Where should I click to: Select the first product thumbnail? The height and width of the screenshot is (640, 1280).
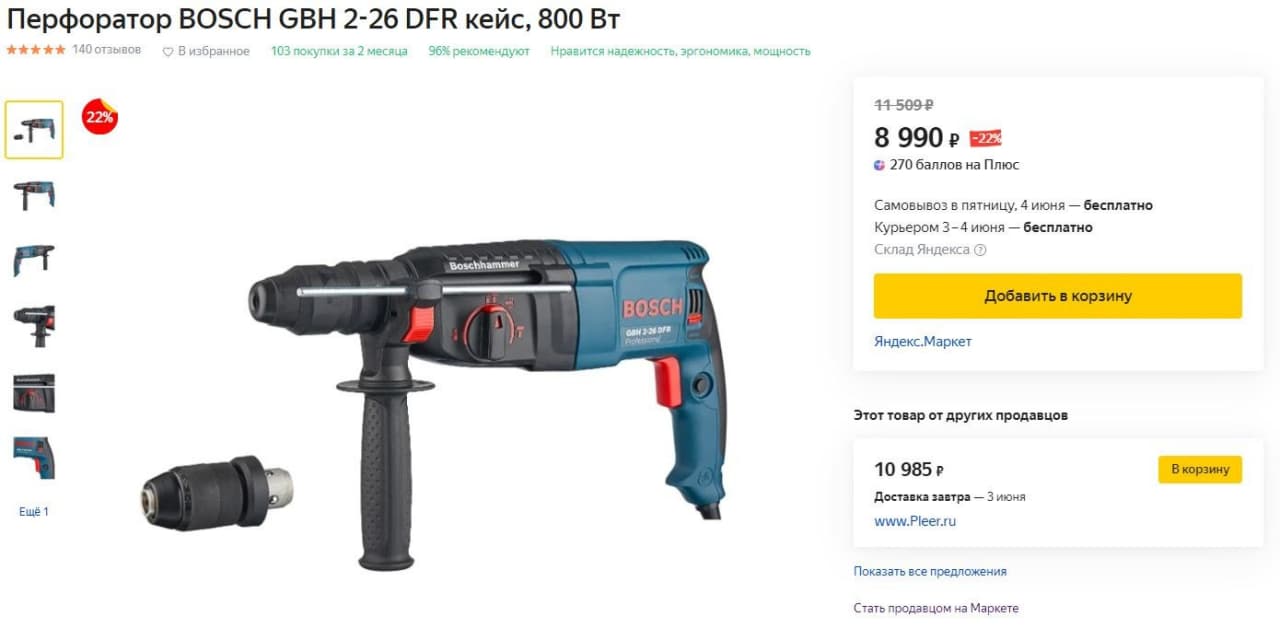(x=34, y=130)
